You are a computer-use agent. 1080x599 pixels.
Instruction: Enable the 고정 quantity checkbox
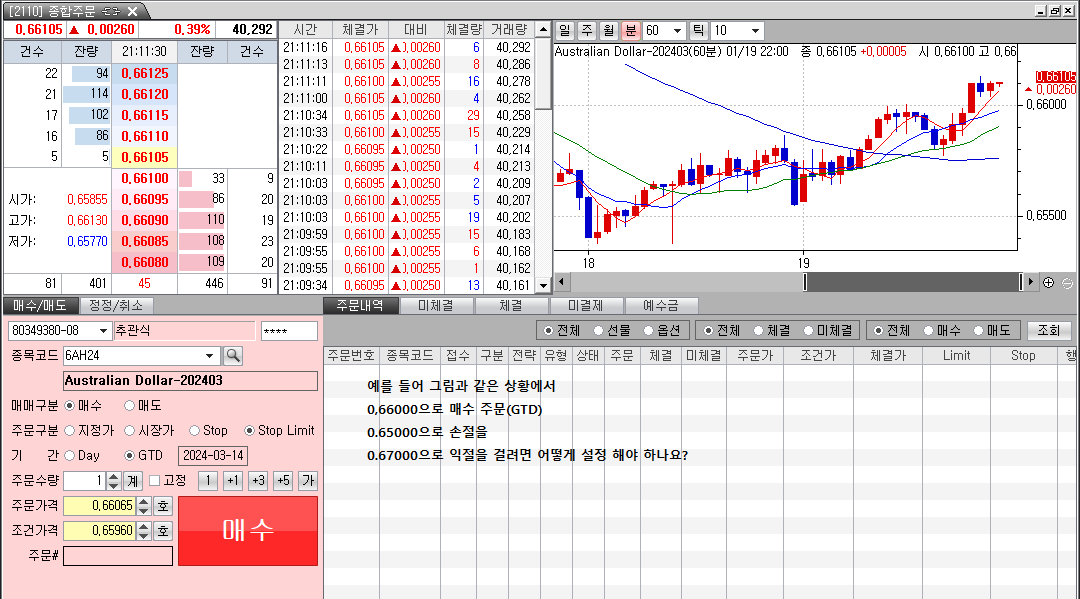point(155,481)
